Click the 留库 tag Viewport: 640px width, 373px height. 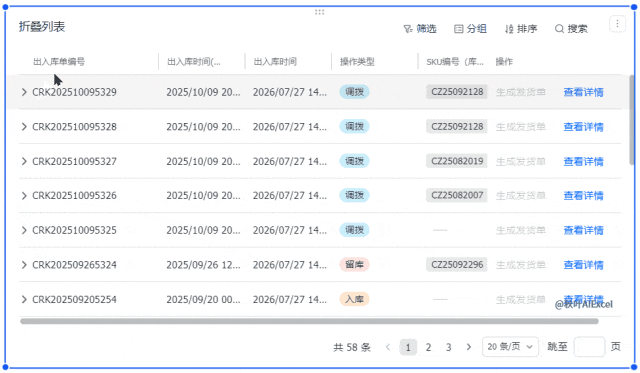pyautogui.click(x=354, y=265)
